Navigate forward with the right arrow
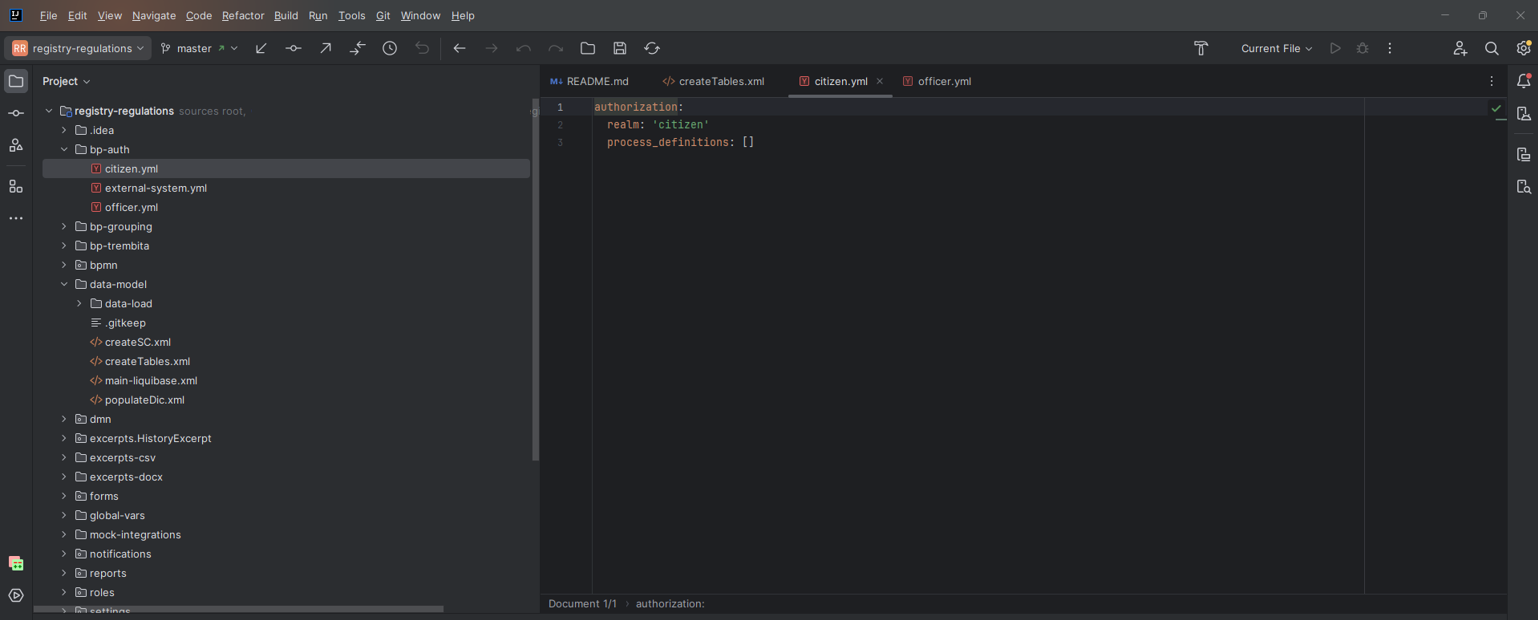The image size is (1538, 620). coord(491,48)
